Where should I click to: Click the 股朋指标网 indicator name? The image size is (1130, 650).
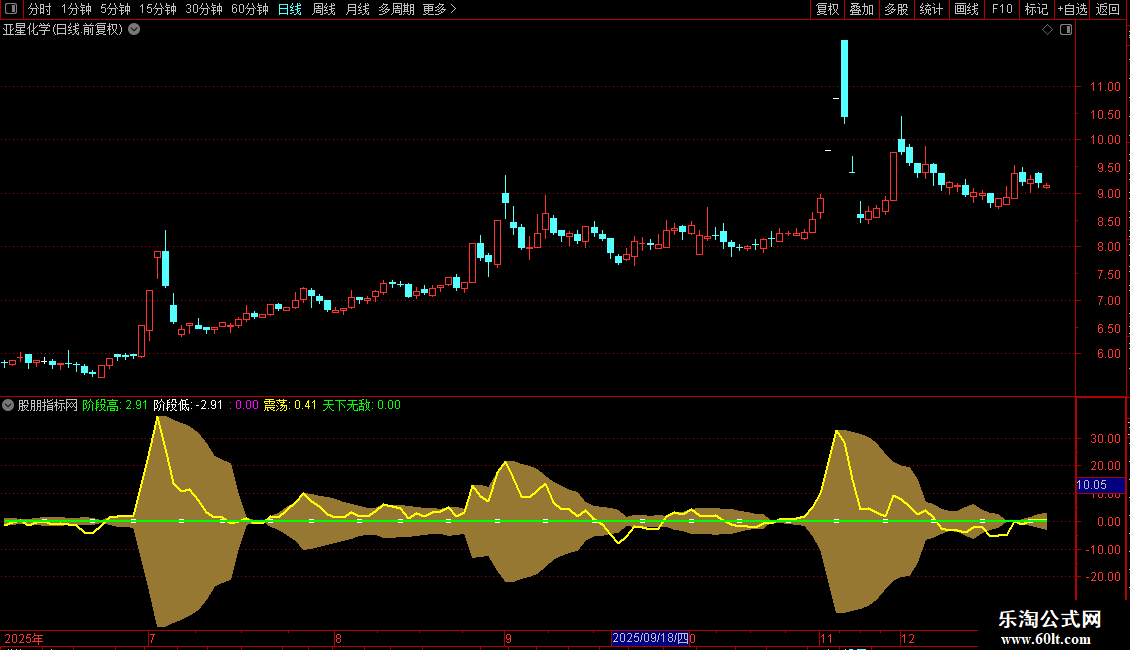48,405
